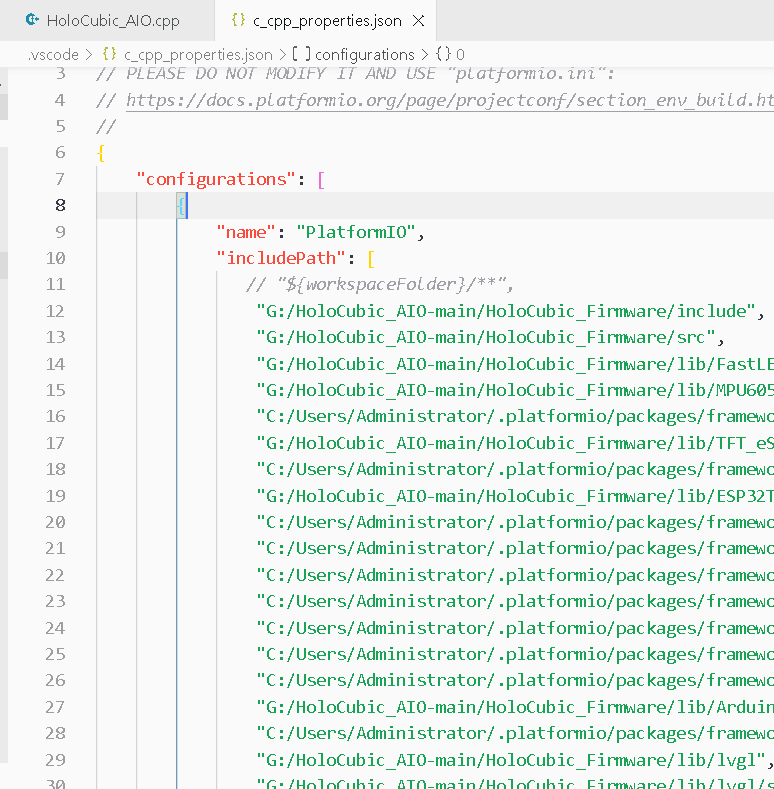This screenshot has width=774, height=789.
Task: Close the c_cpp_properties.json tab
Action: [x=418, y=21]
